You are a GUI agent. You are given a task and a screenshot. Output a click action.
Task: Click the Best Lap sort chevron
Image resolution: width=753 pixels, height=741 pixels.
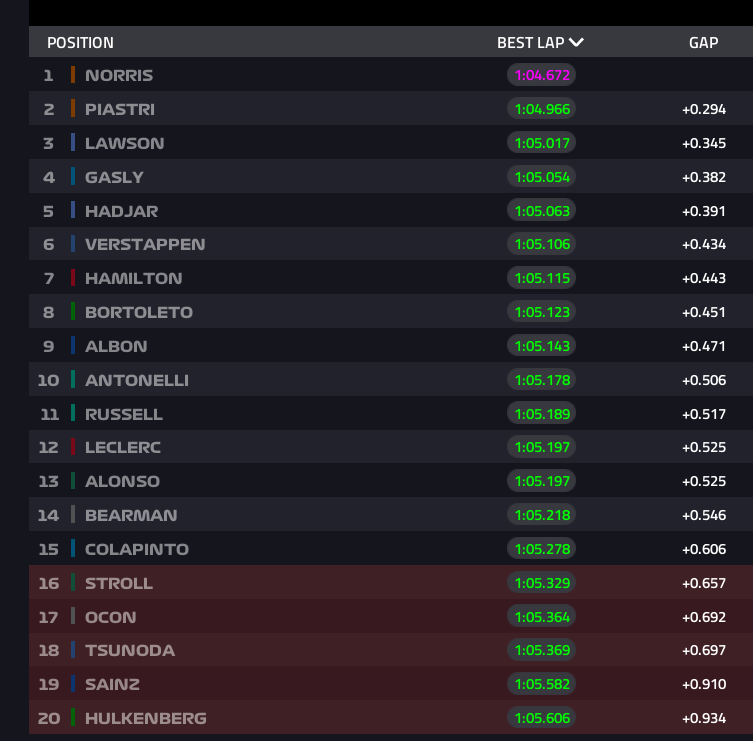pos(576,43)
